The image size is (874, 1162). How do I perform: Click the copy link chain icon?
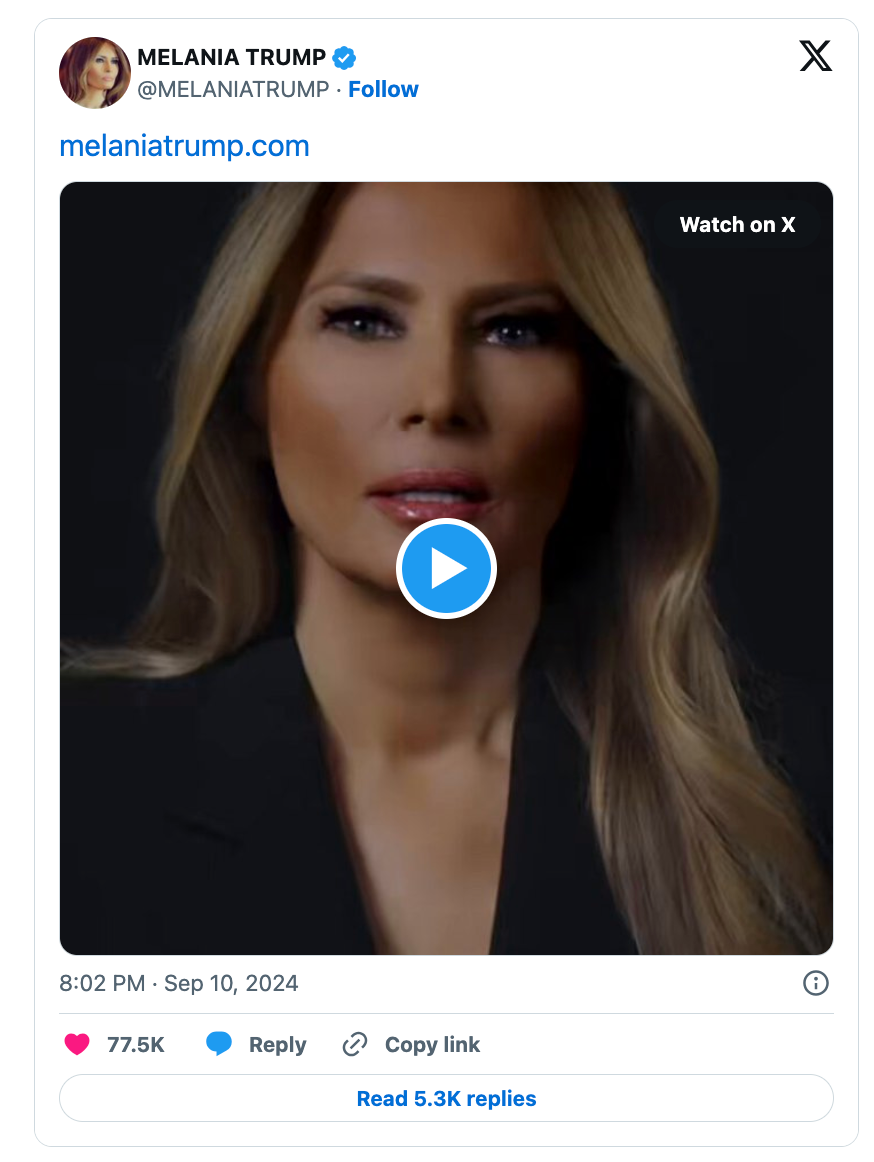point(355,1045)
